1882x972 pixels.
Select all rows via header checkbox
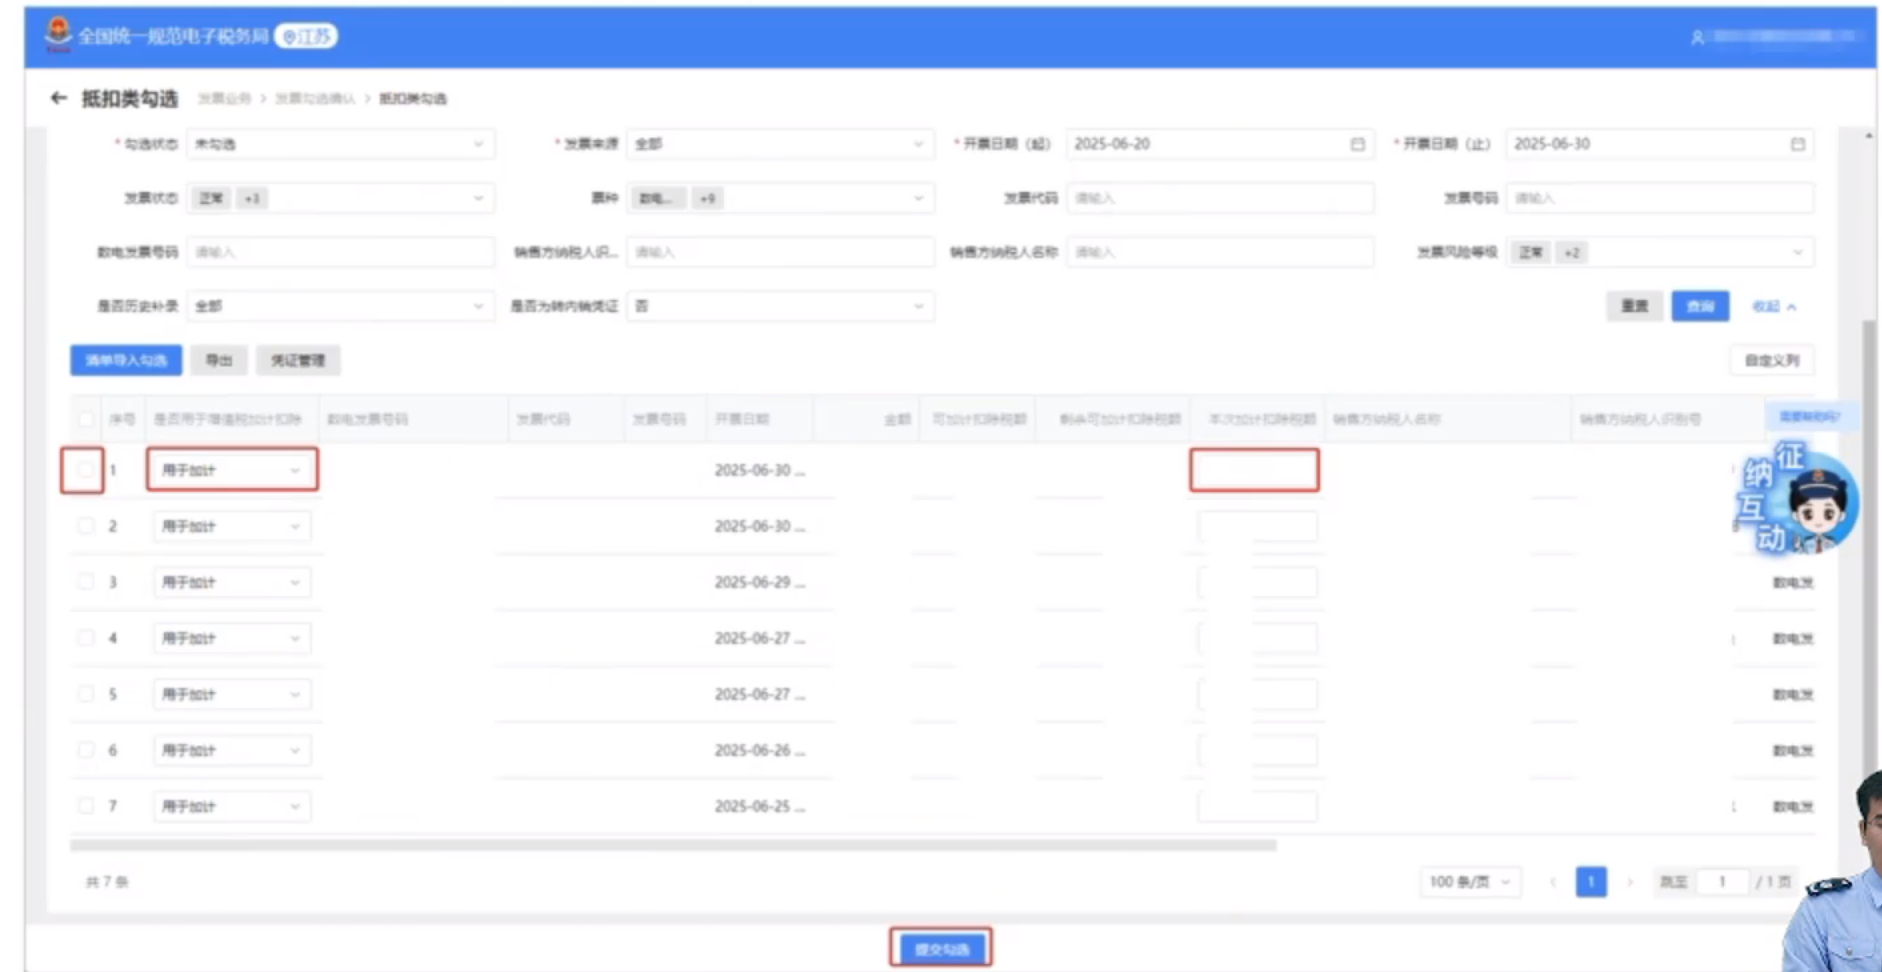85,419
